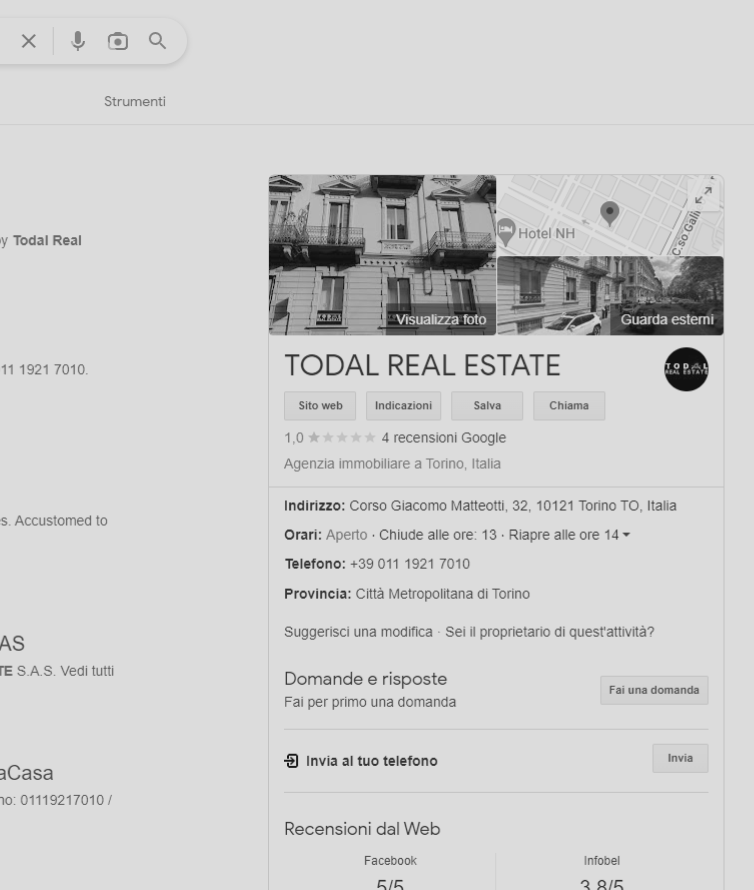Click the magnifying glass search icon
754x890 pixels.
(157, 41)
